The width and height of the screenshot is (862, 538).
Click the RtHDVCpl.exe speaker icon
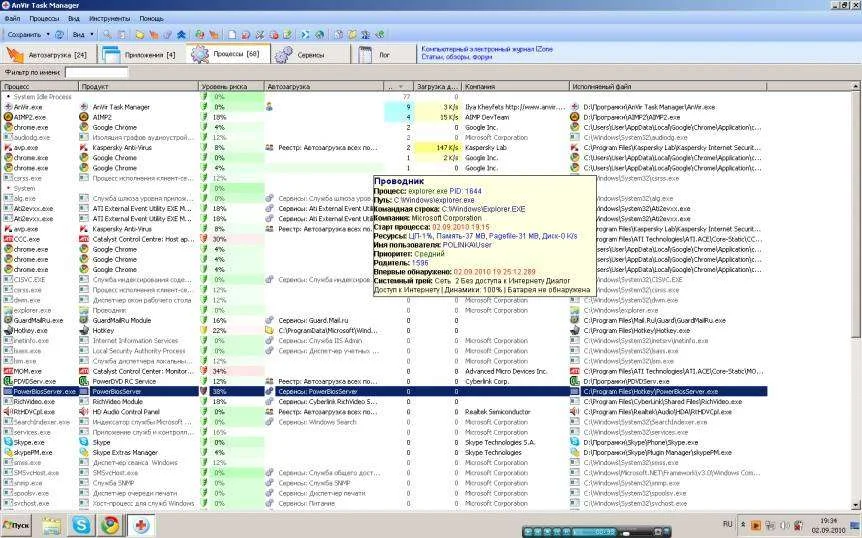click(8, 412)
